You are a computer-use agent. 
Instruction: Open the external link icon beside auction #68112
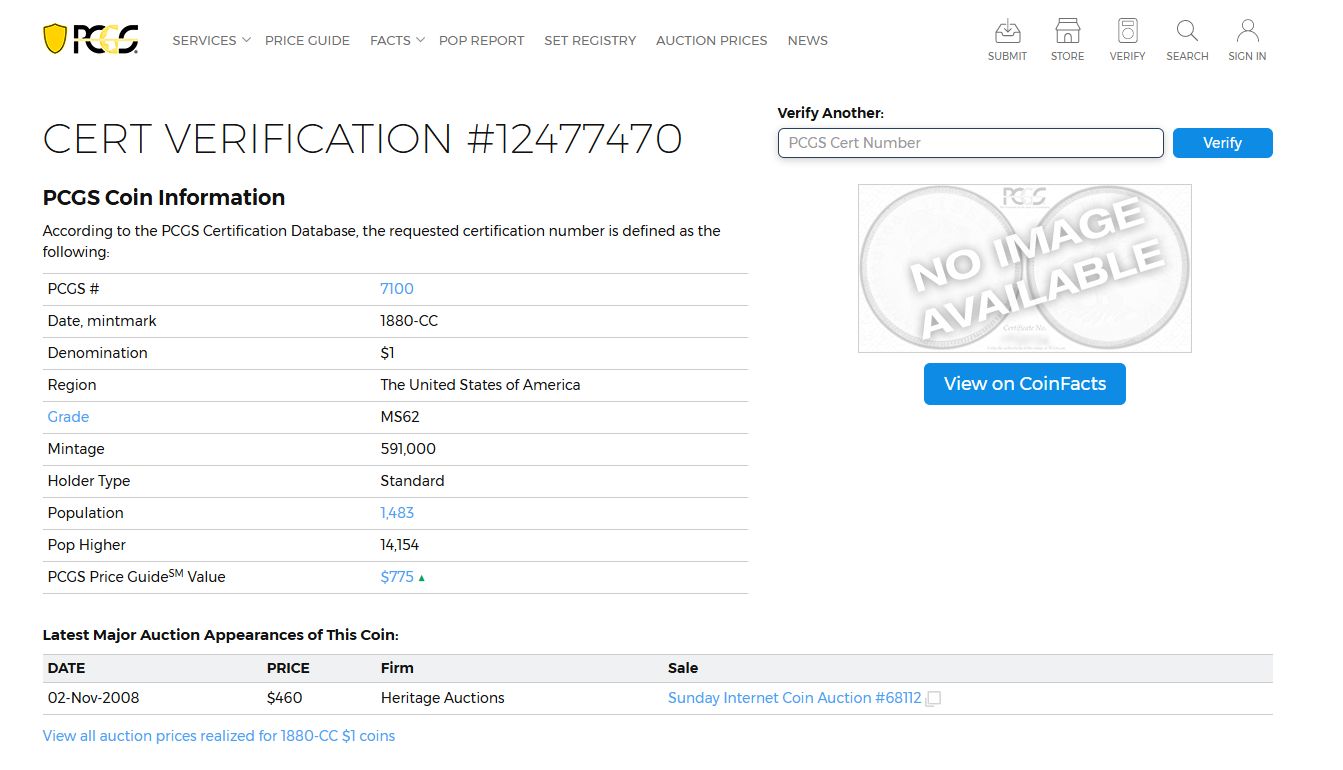point(933,699)
